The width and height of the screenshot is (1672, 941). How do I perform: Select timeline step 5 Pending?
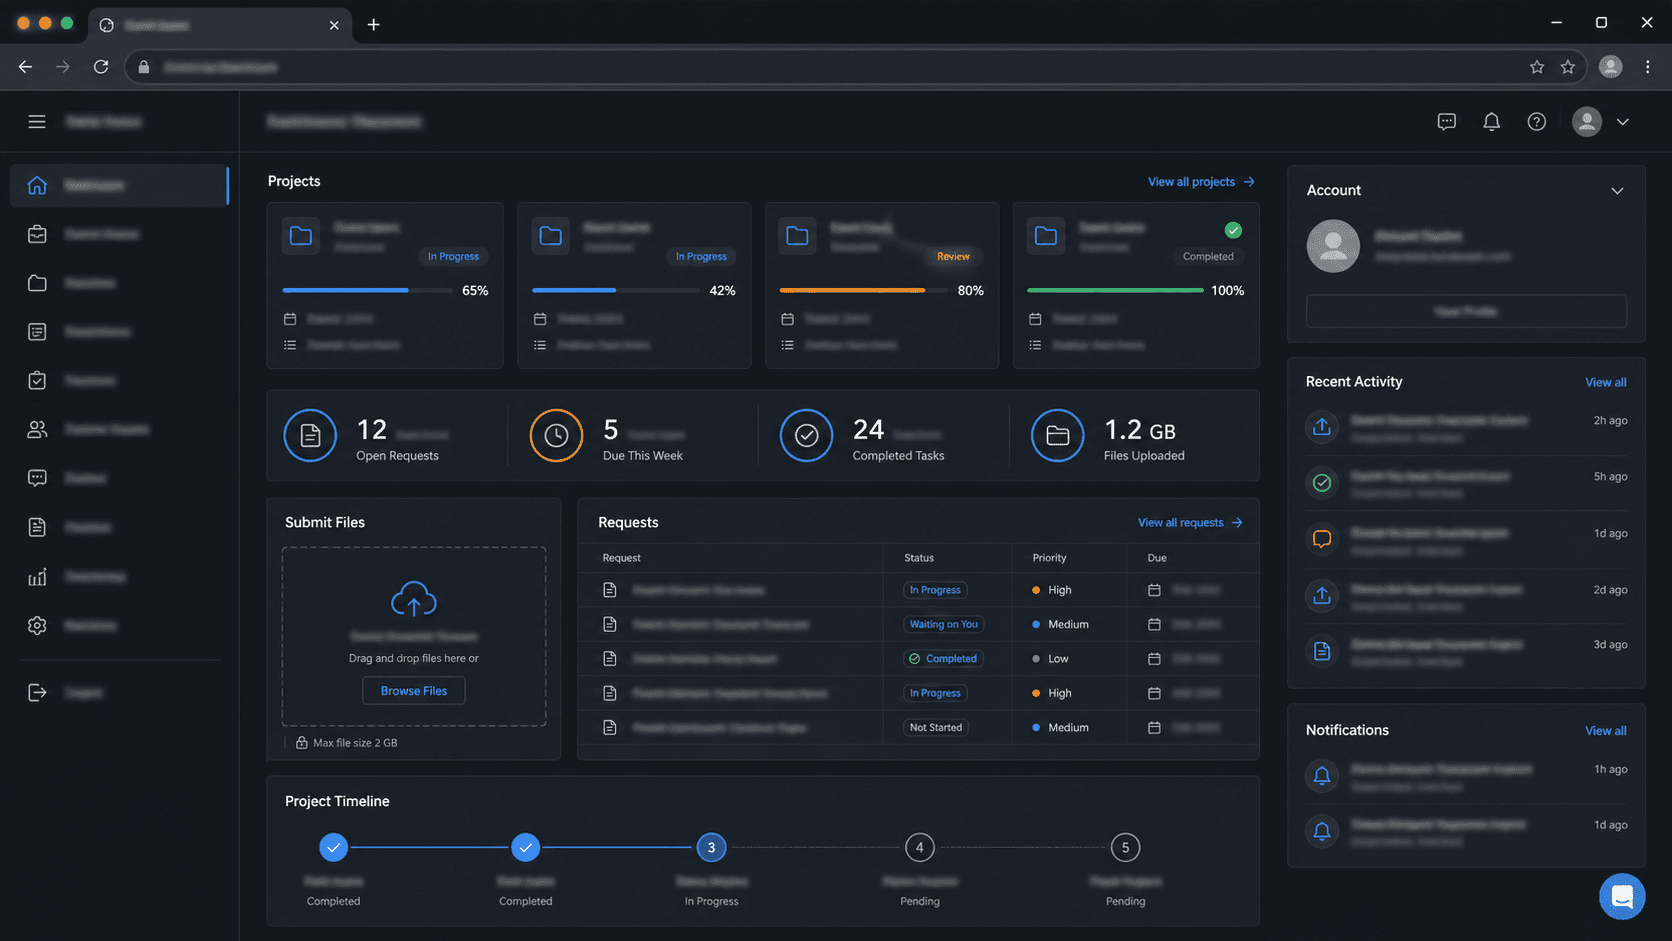coord(1125,848)
